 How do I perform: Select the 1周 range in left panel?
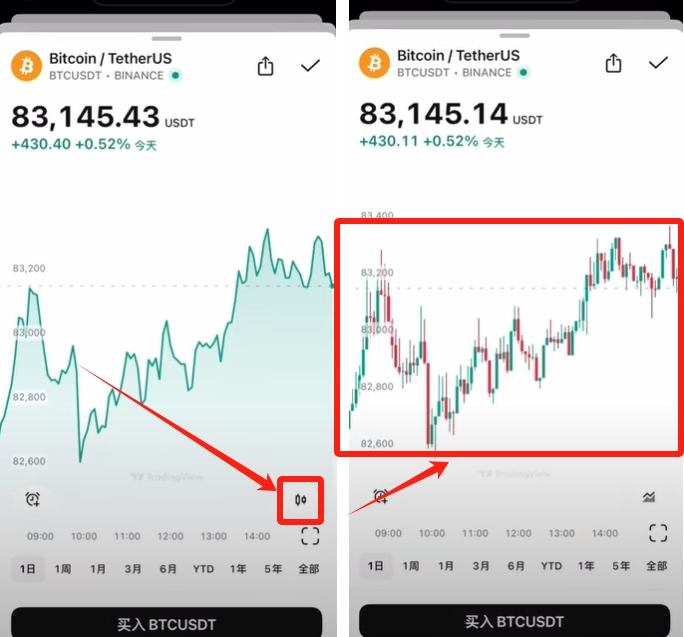(63, 569)
